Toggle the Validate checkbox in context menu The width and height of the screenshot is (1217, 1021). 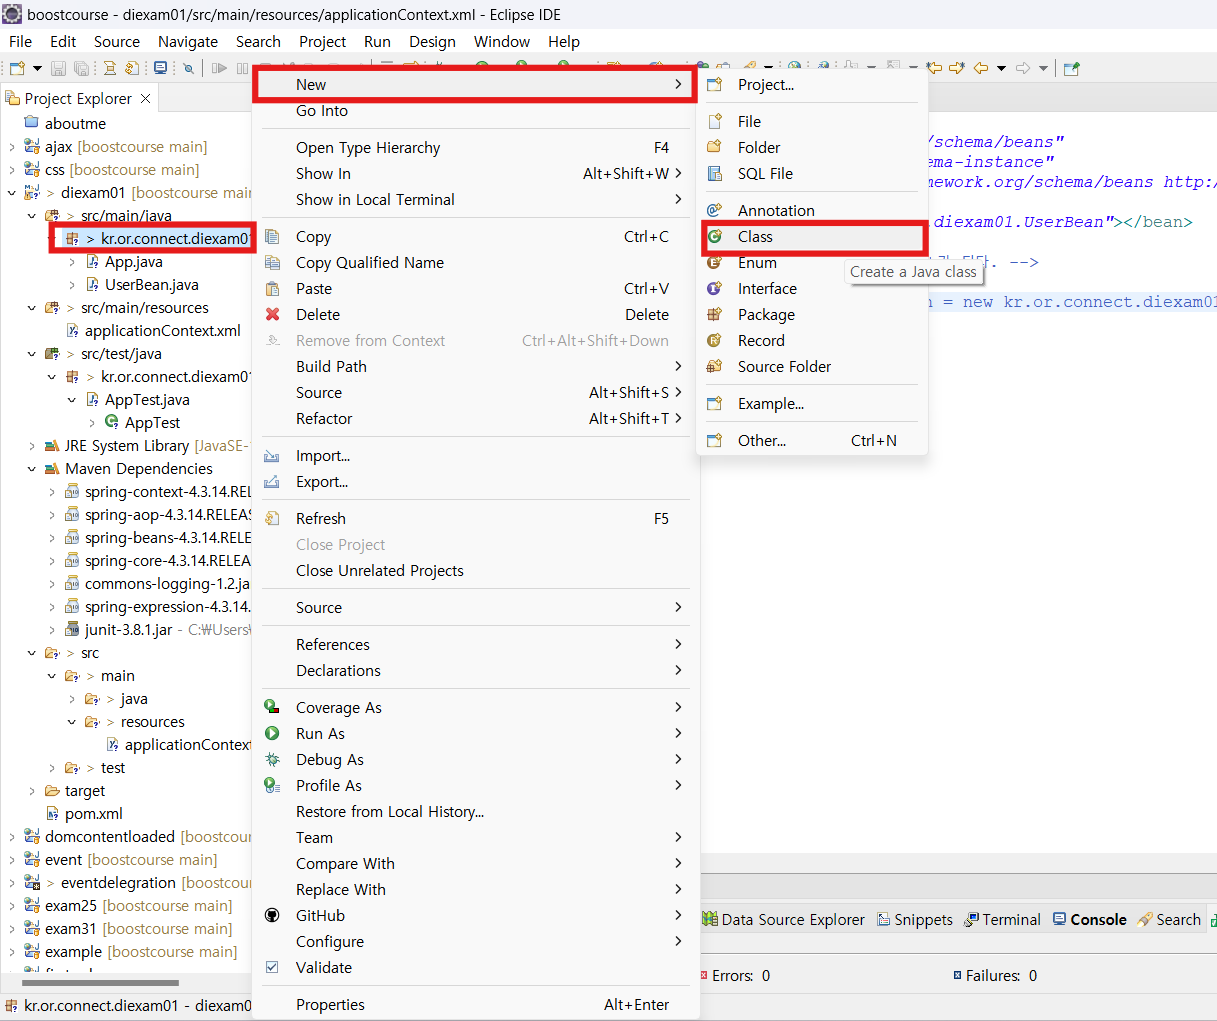pos(272,968)
